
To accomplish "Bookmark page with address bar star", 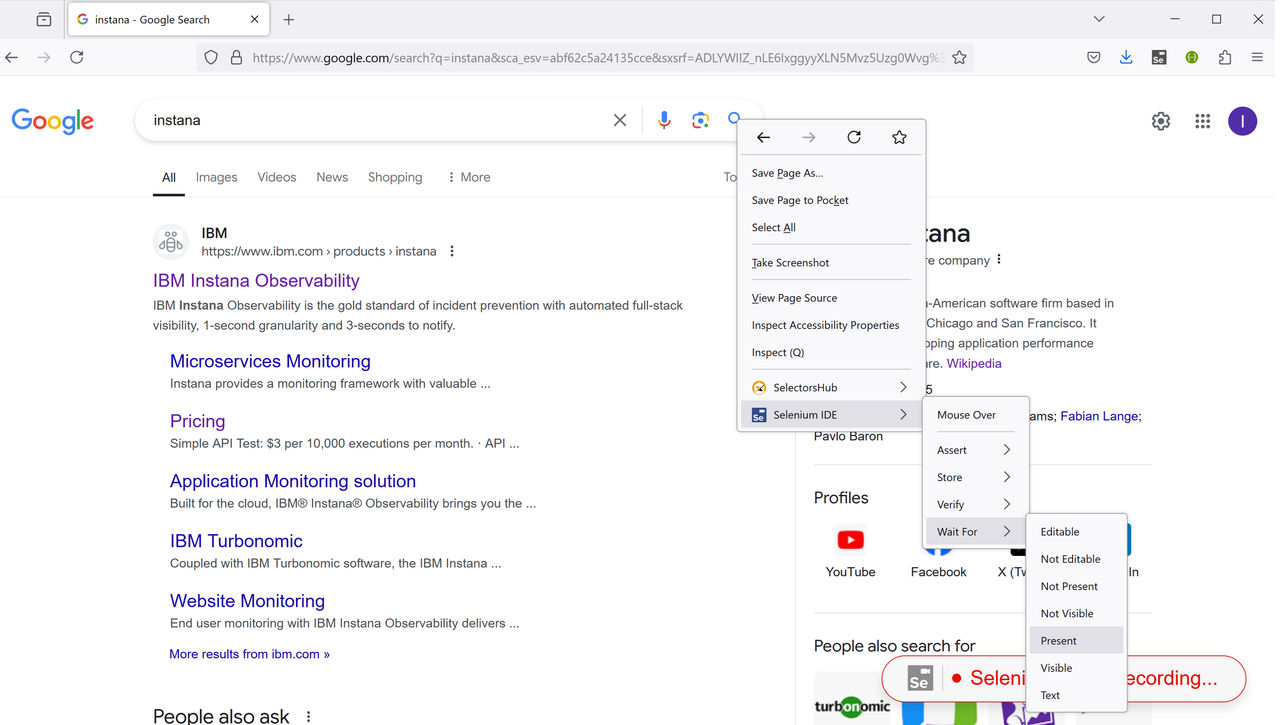I will coord(959,58).
